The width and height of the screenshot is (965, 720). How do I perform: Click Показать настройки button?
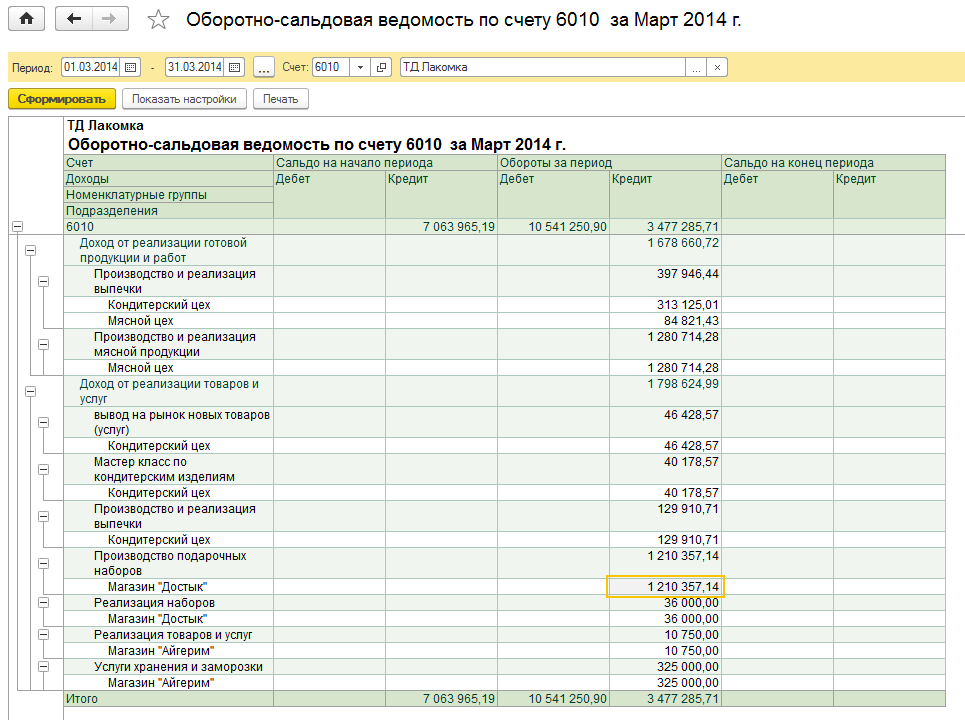(184, 99)
